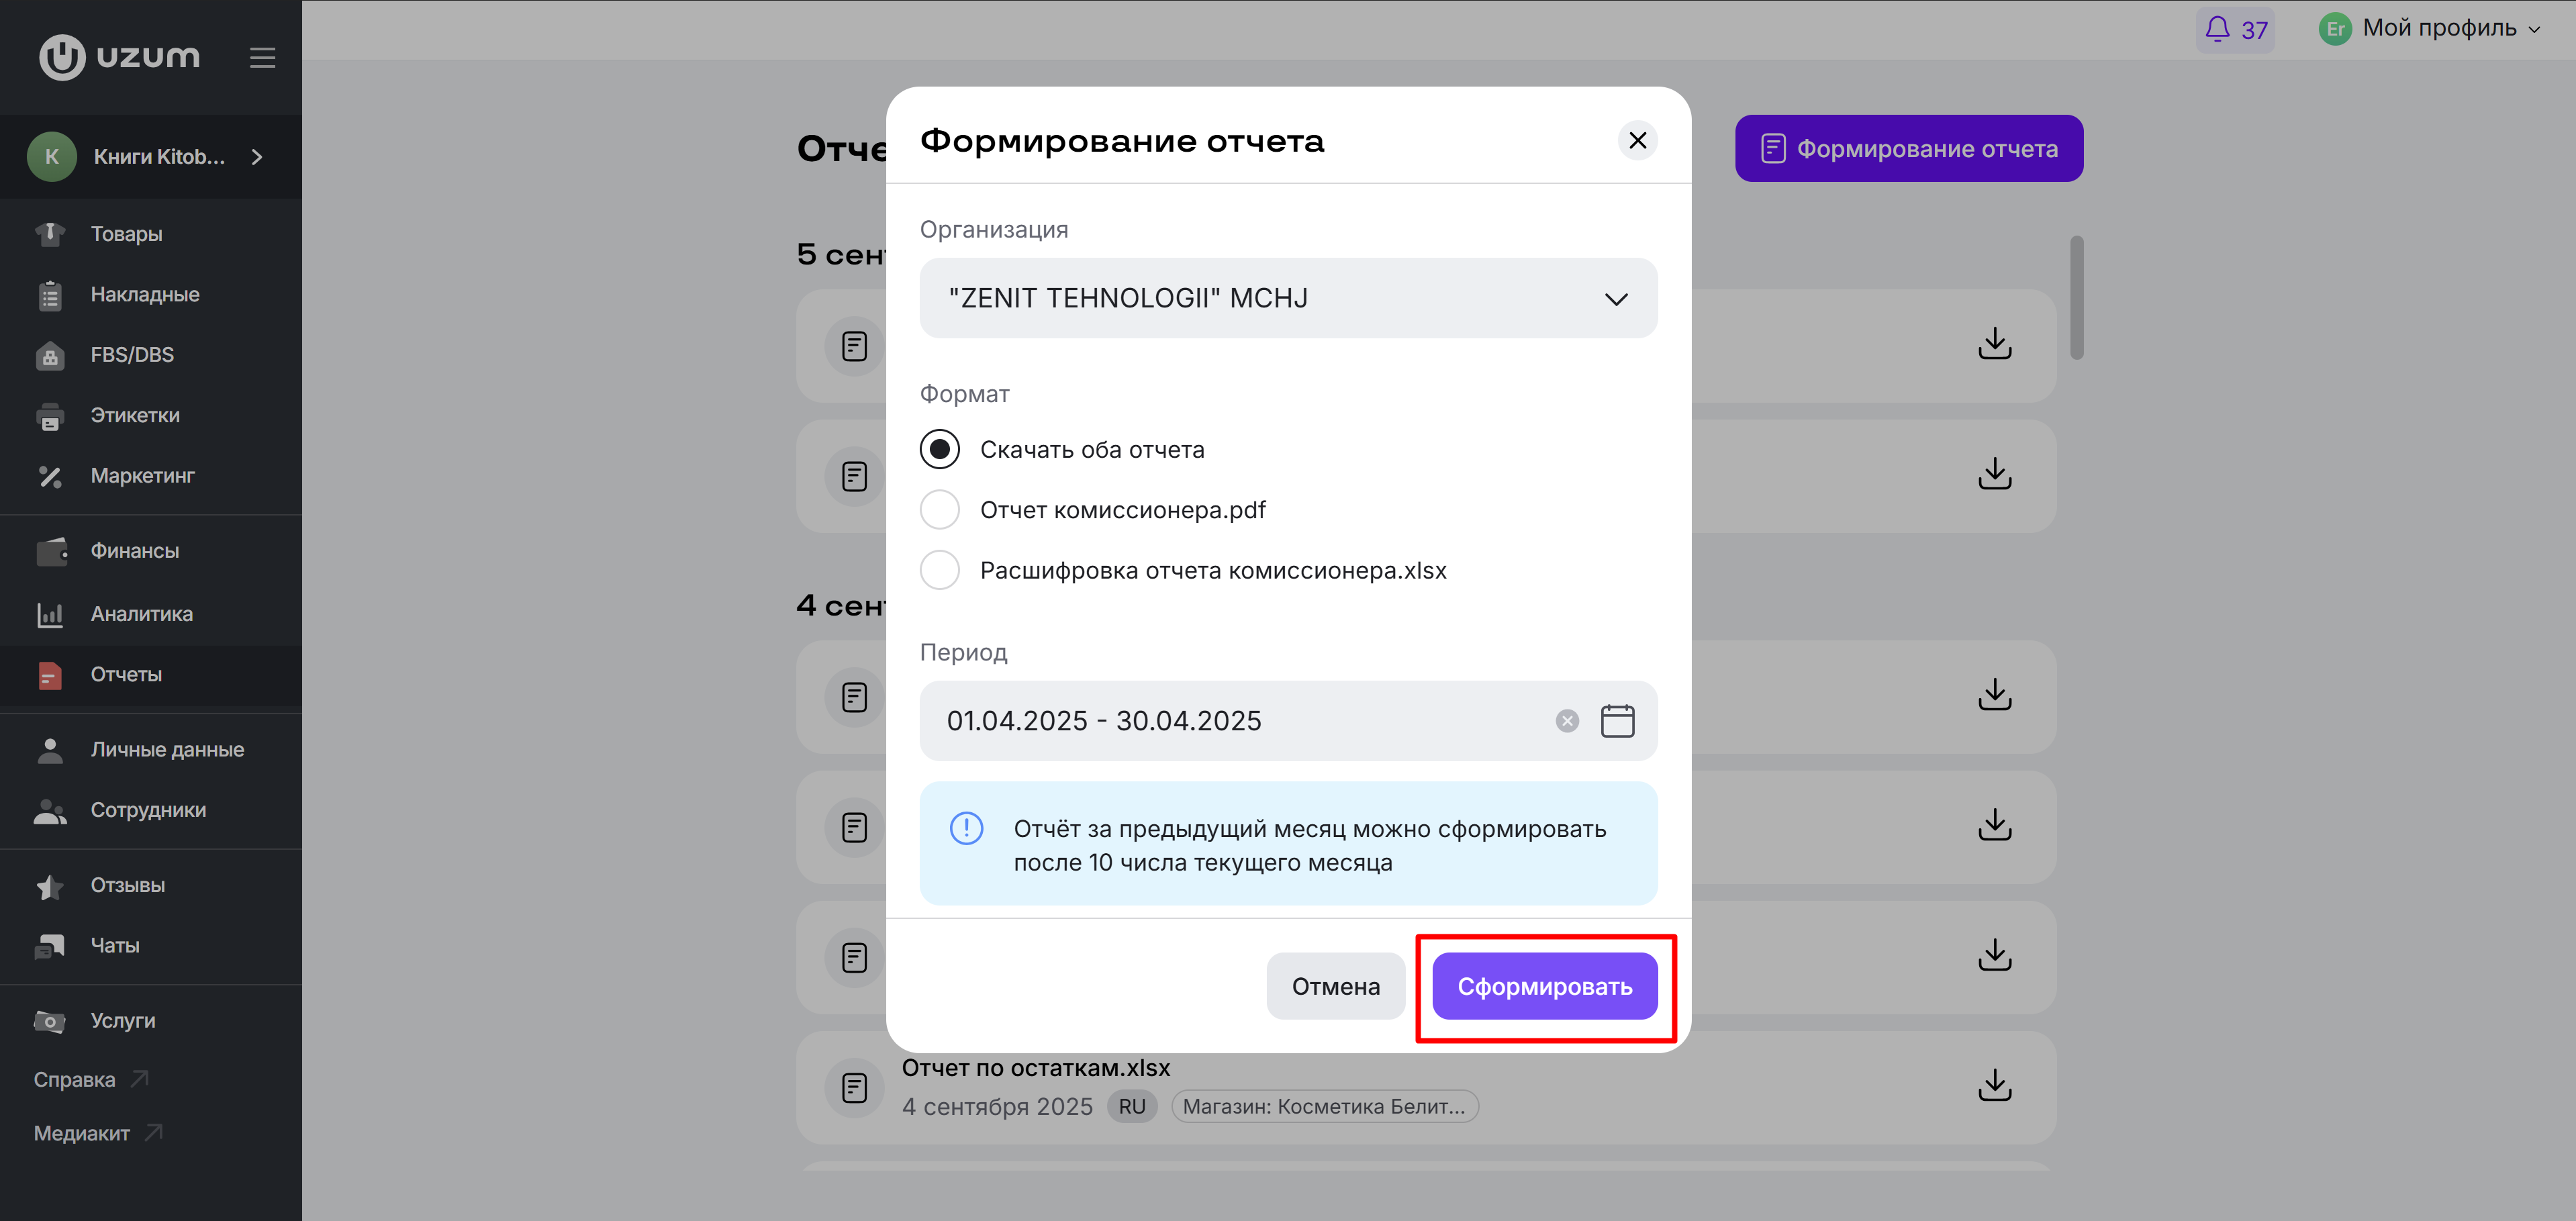Clear the period date range
2576x1221 pixels.
(1567, 720)
